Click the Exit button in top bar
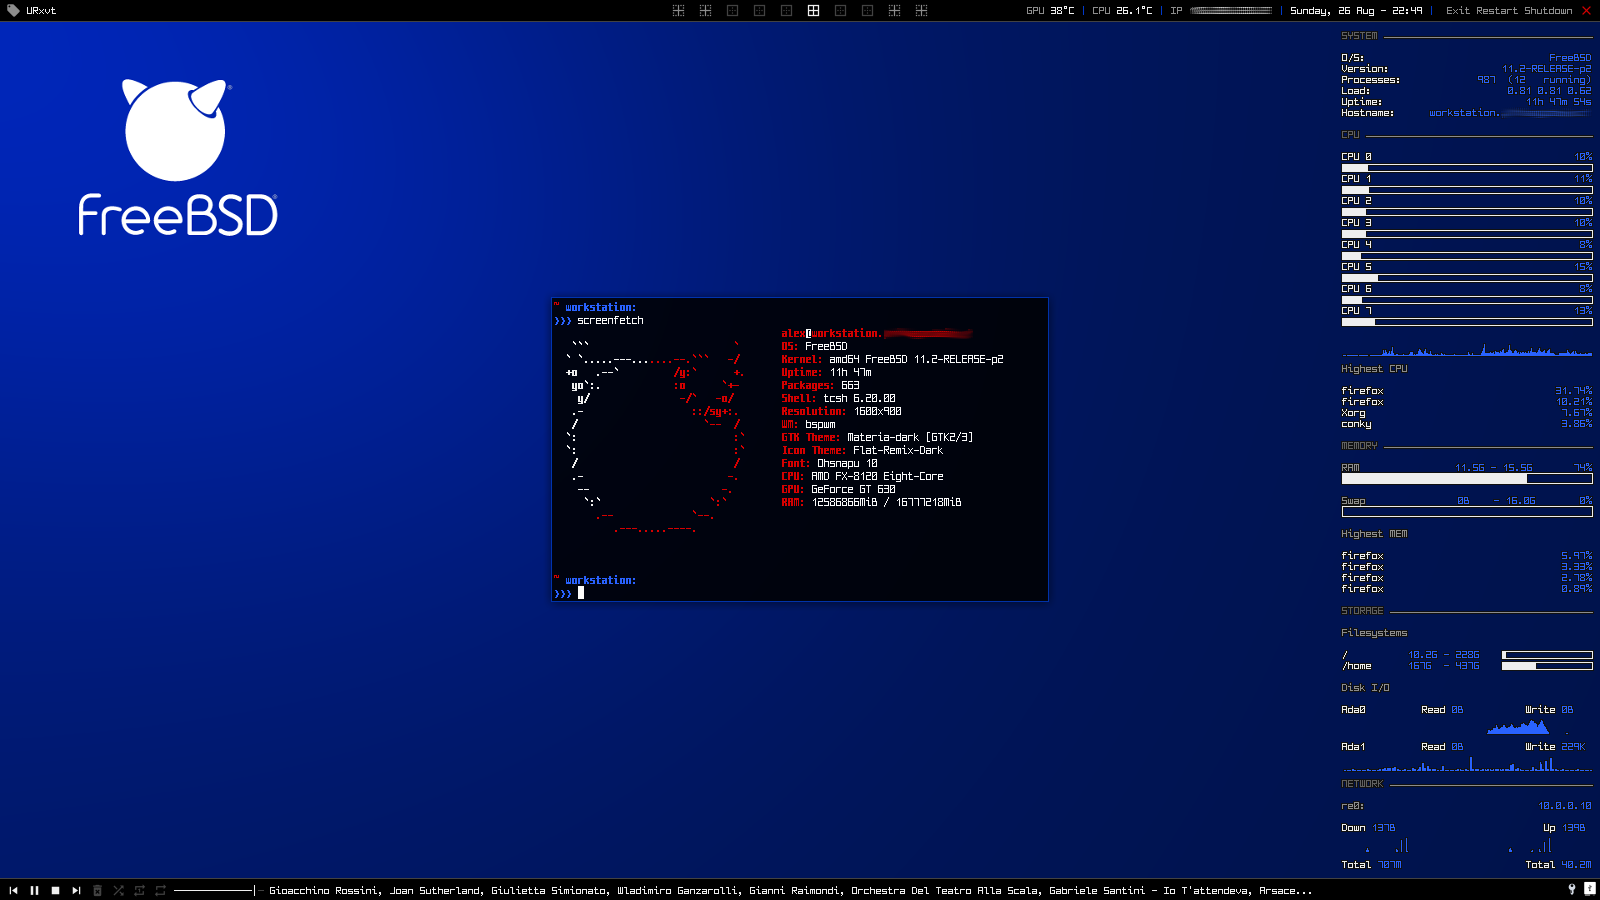The width and height of the screenshot is (1600, 900). 1457,10
